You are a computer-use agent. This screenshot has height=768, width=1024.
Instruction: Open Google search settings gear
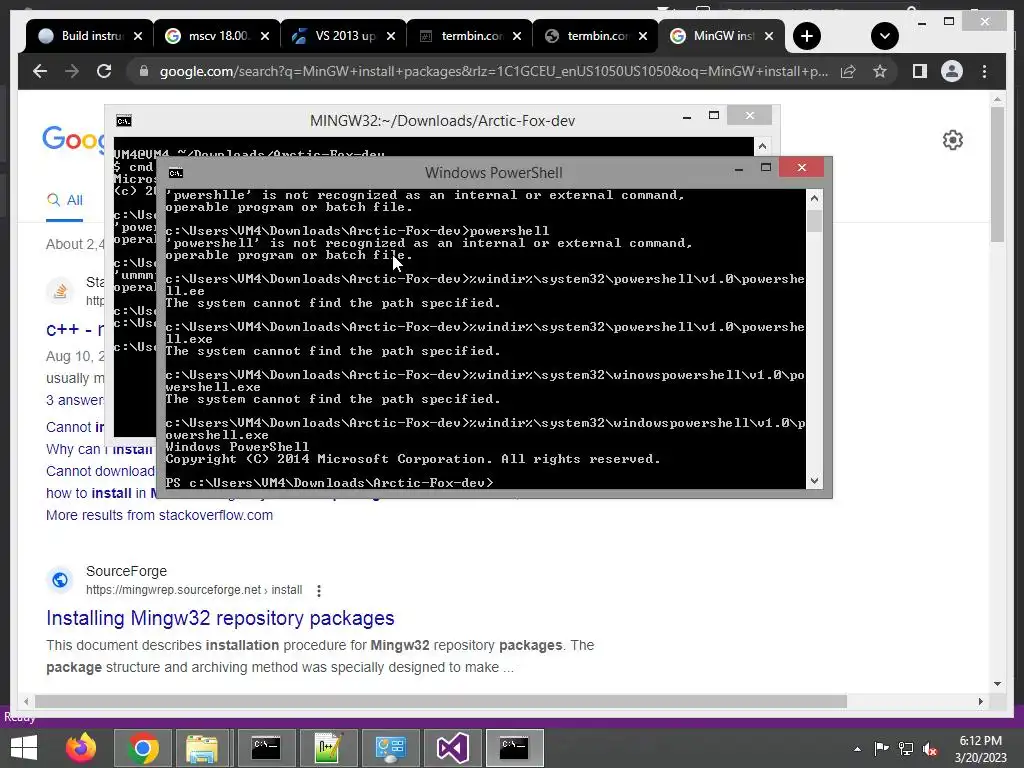[953, 140]
